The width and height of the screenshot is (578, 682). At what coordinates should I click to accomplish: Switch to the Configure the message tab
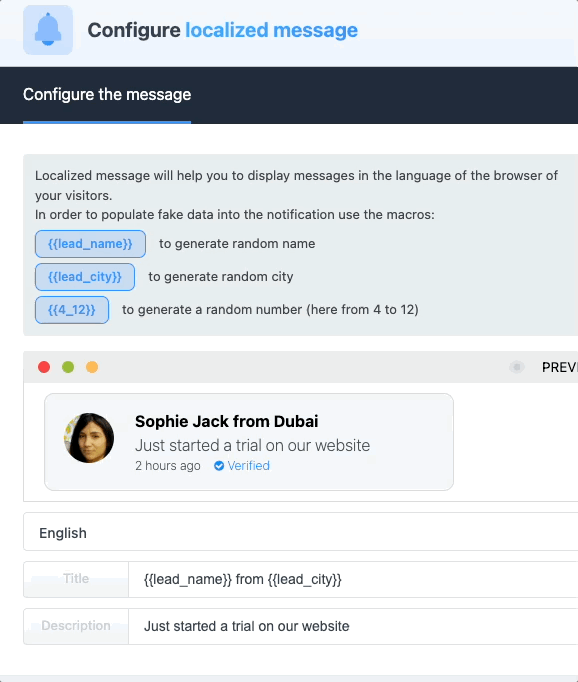pos(107,94)
